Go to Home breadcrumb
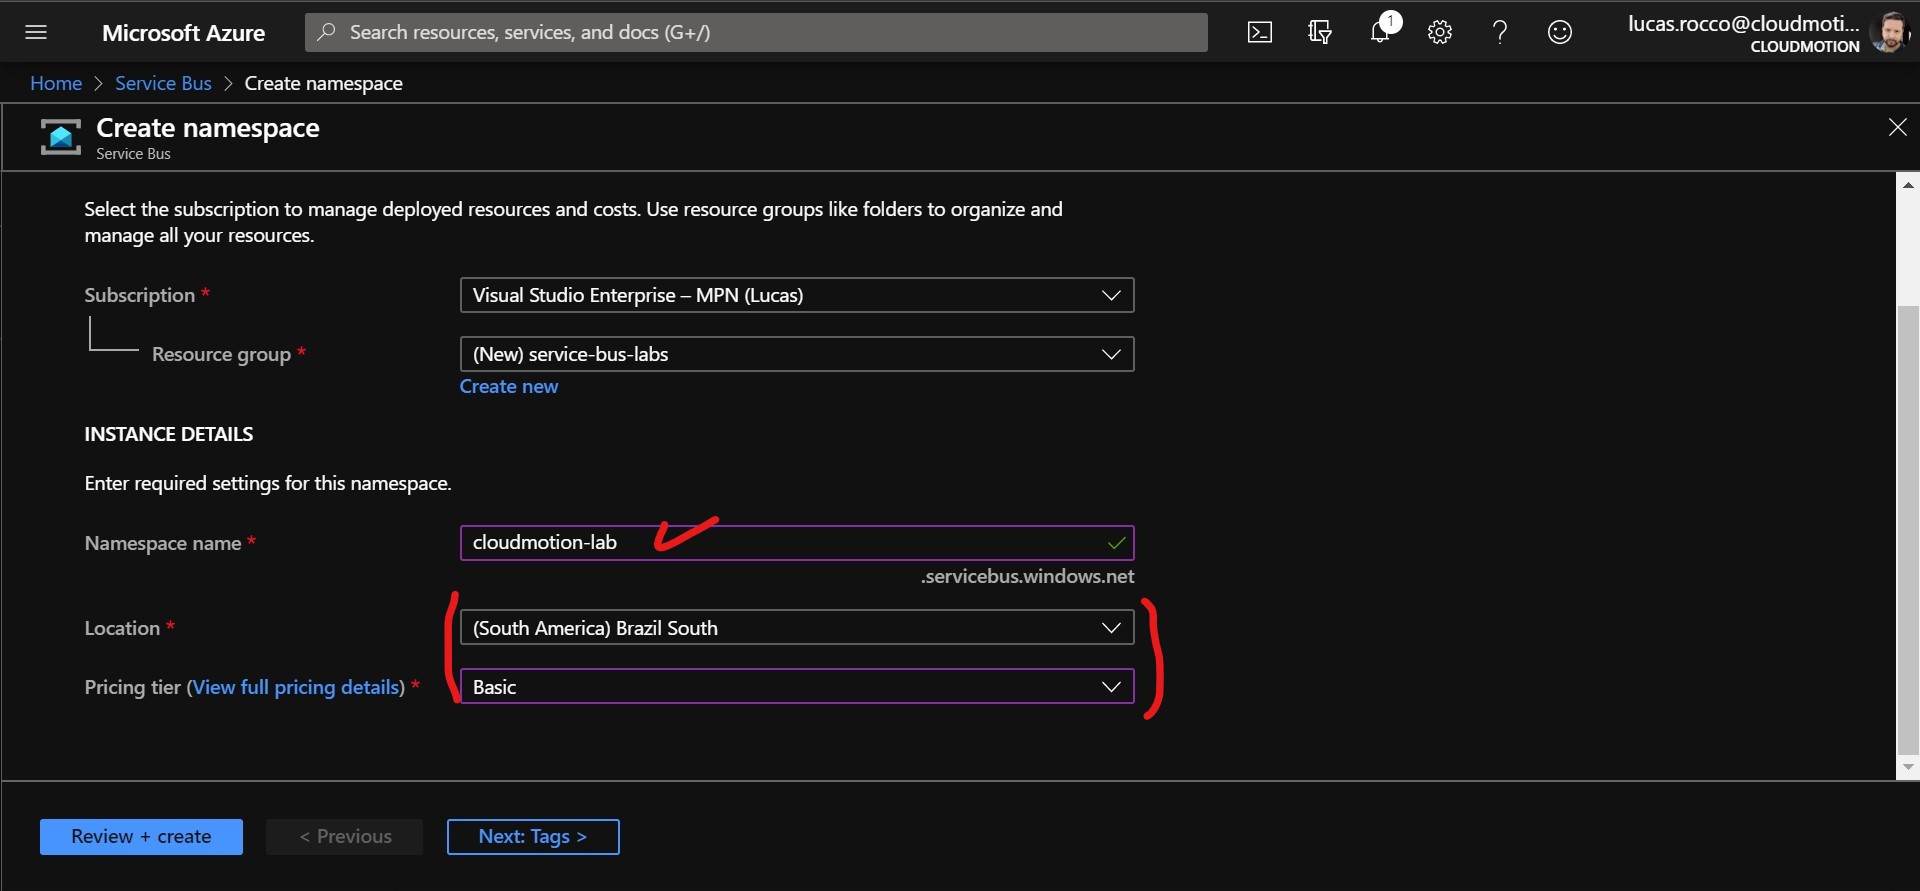Screen dimensions: 1920x891 tap(56, 83)
